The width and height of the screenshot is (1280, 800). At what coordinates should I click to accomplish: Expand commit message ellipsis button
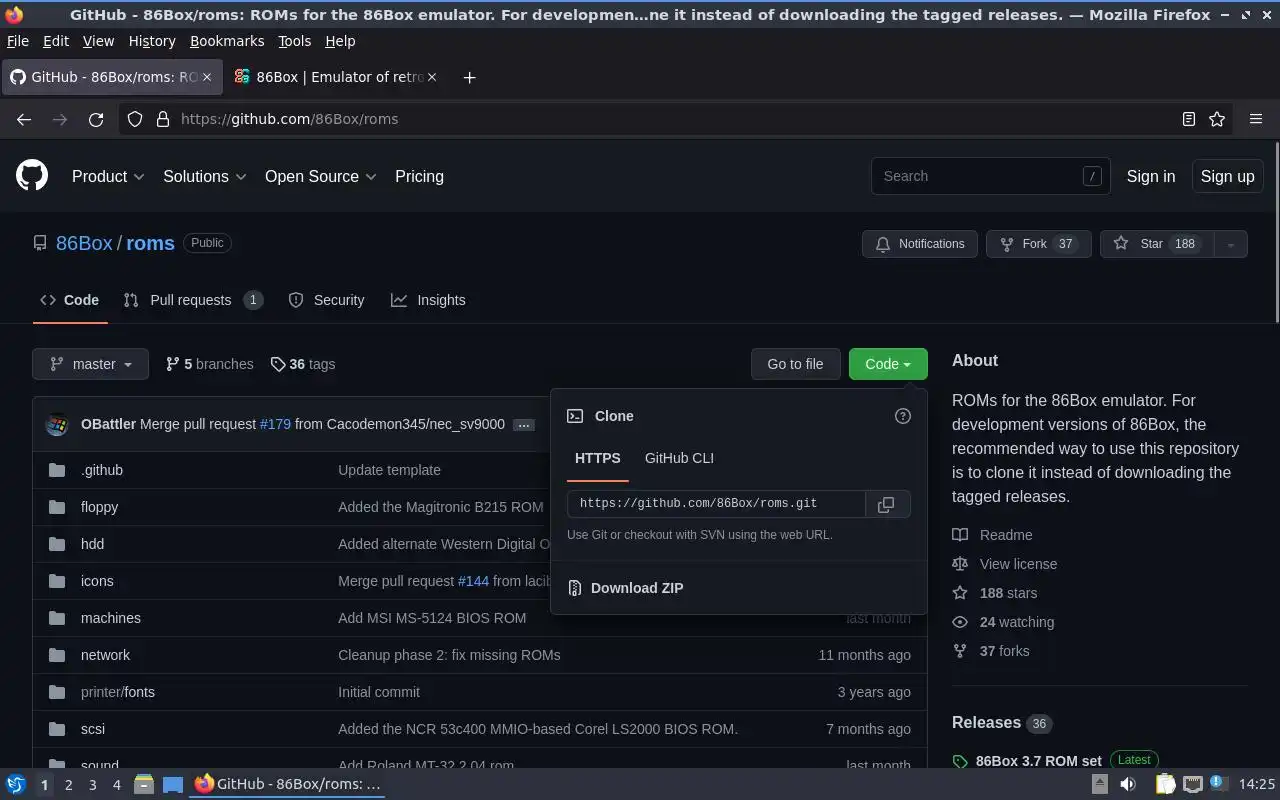(524, 425)
